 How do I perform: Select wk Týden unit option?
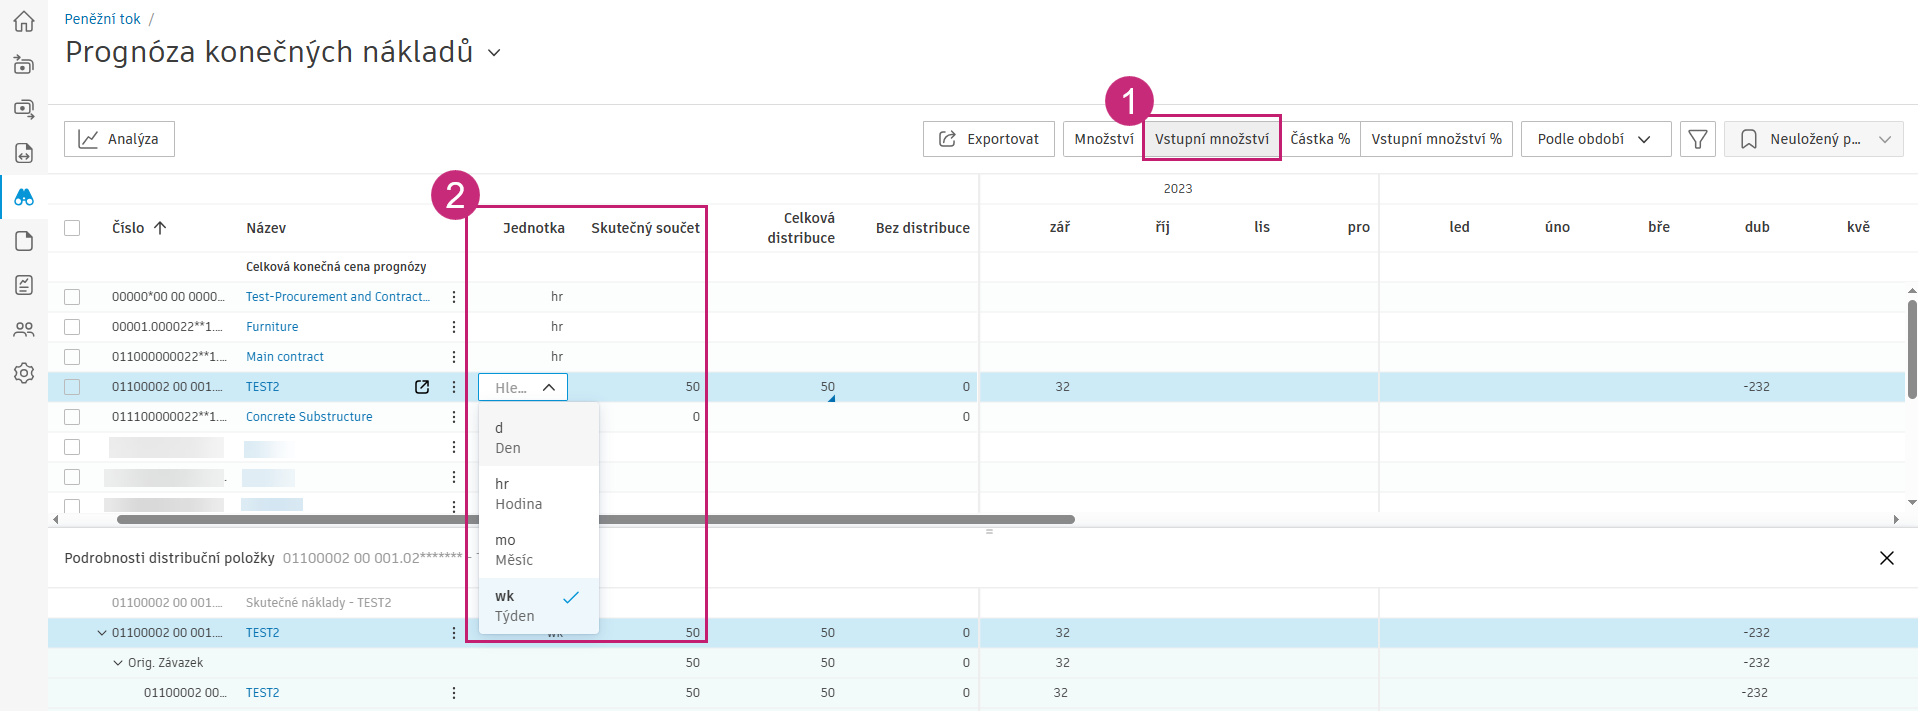(x=539, y=606)
